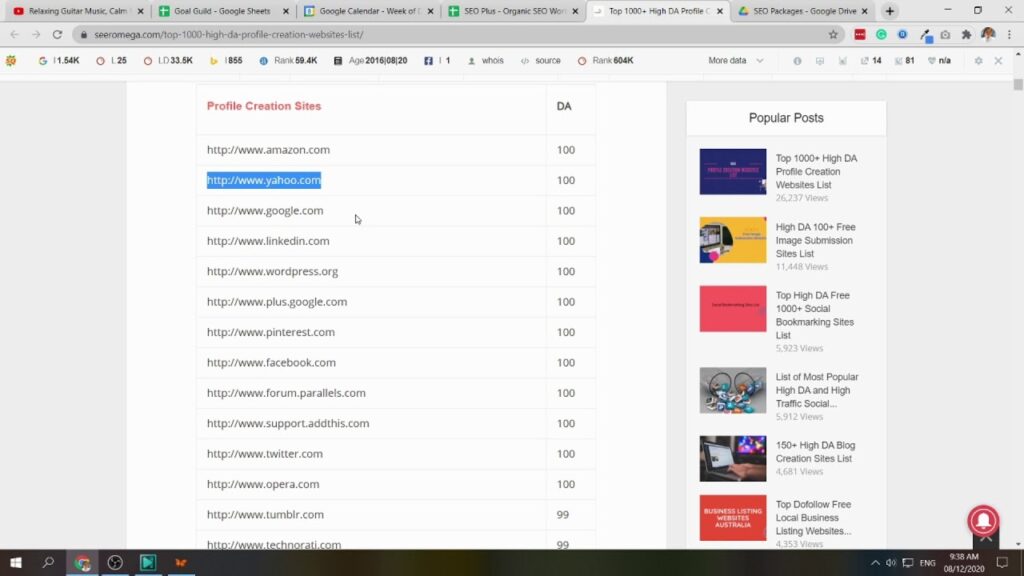1024x576 pixels.
Task: Click the SEOquake info icon
Action: [797, 61]
